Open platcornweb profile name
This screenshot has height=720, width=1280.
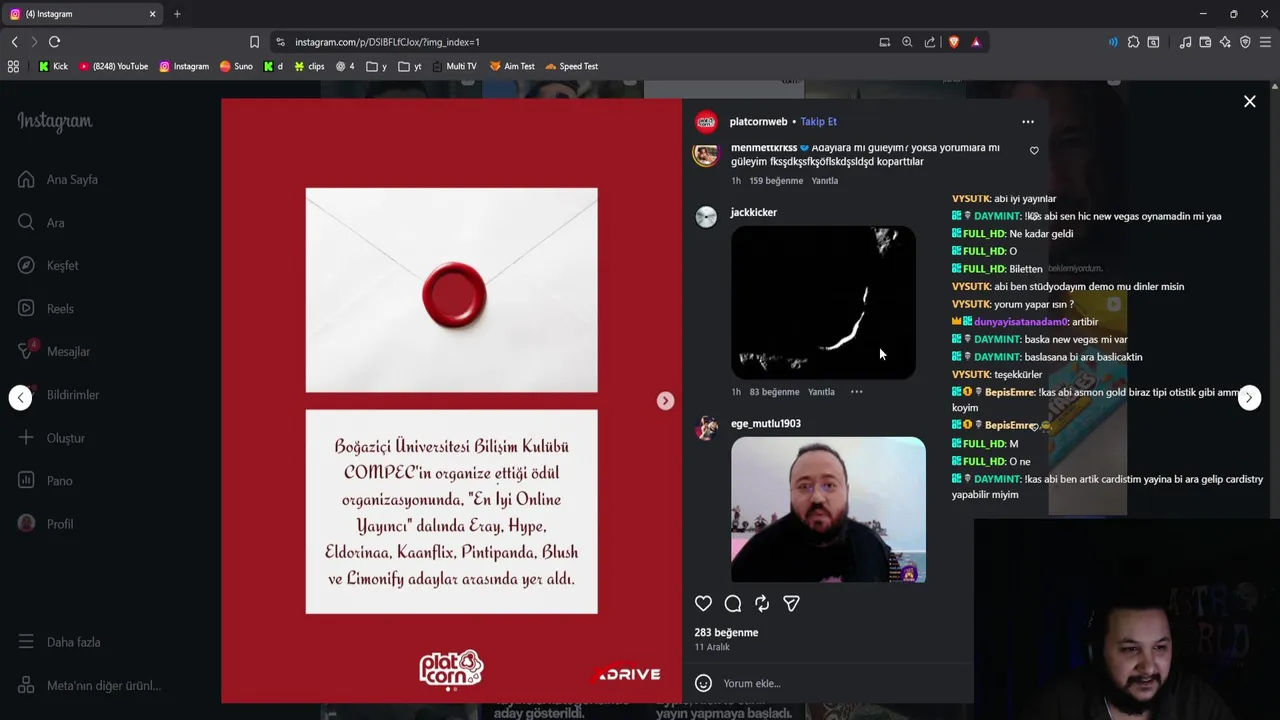click(x=758, y=122)
